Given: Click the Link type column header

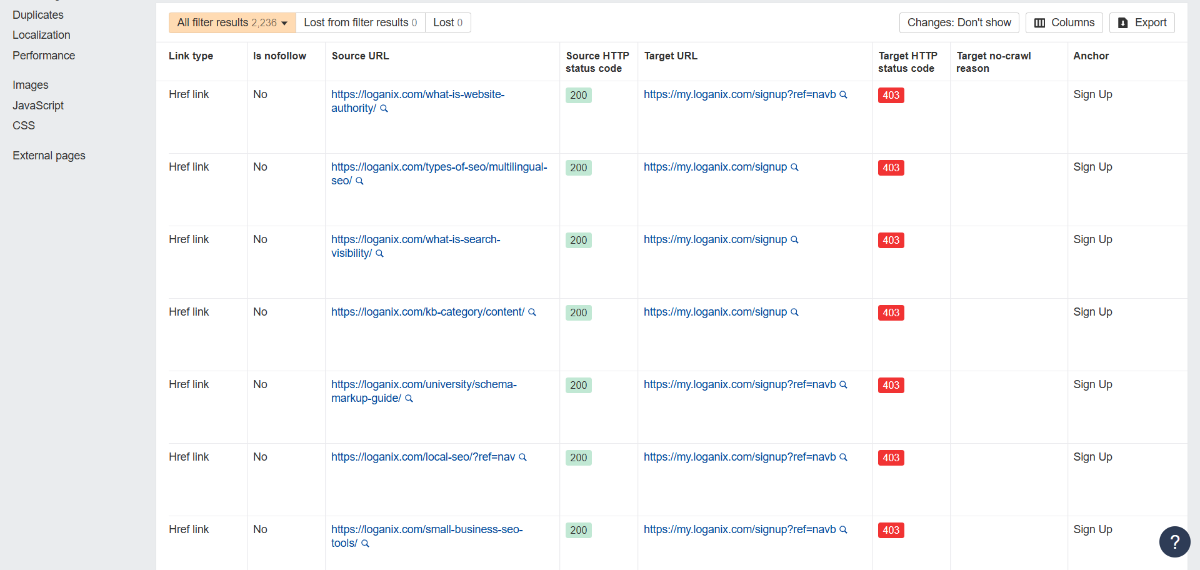Looking at the screenshot, I should 191,56.
